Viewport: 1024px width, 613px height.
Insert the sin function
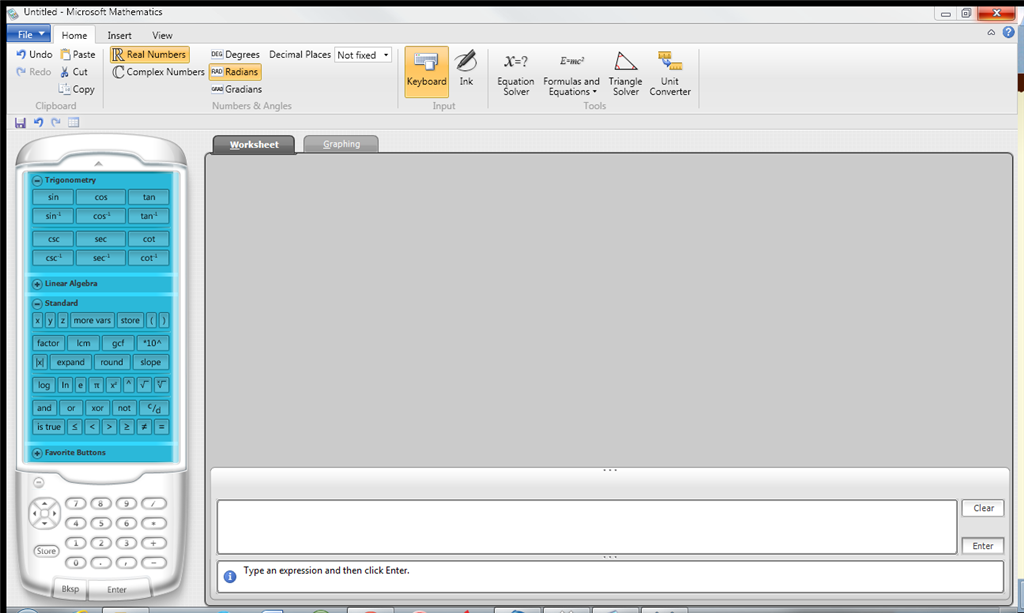click(53, 197)
